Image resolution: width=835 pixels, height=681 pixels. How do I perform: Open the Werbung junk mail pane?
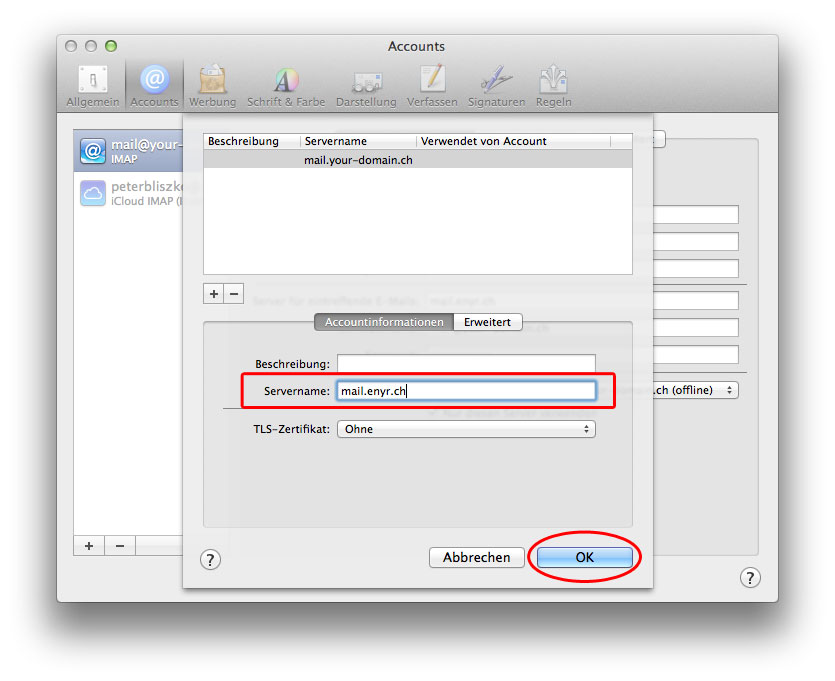click(x=212, y=86)
